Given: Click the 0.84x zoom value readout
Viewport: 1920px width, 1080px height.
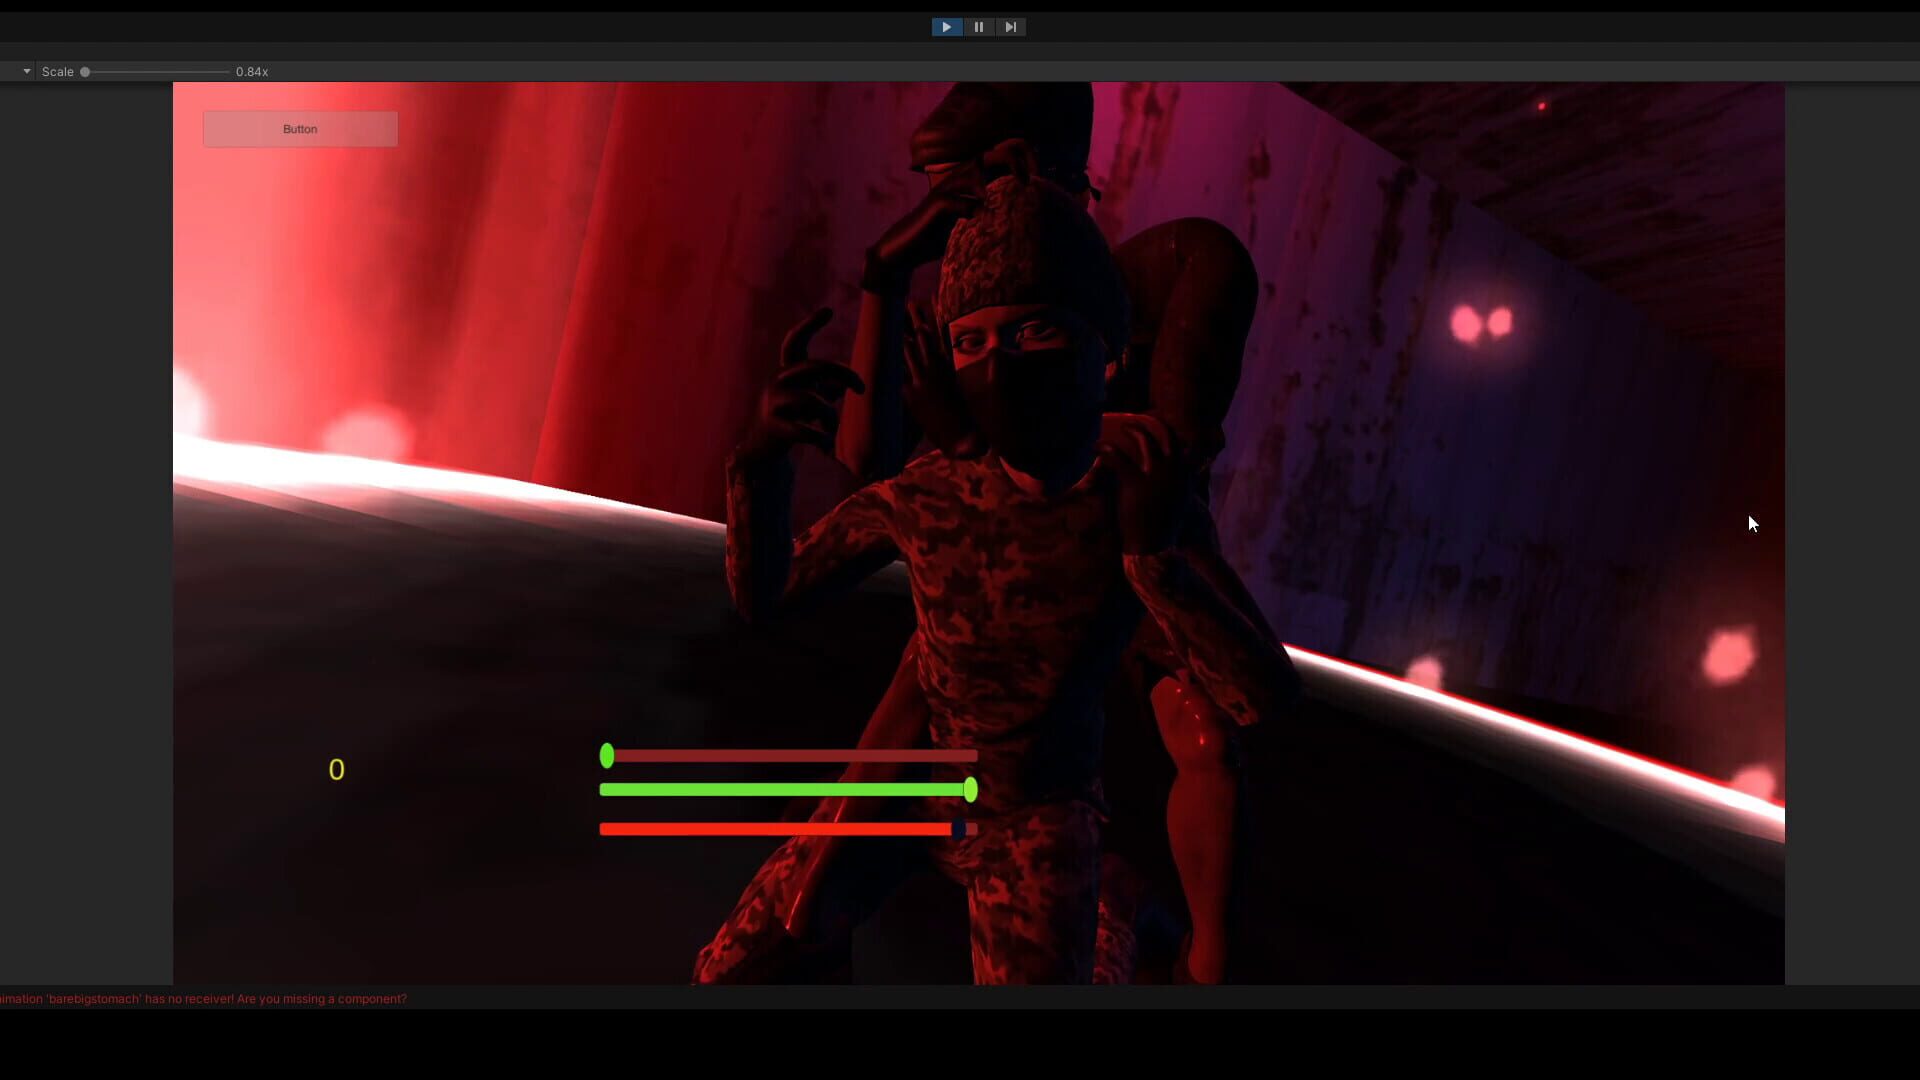Looking at the screenshot, I should pos(250,71).
